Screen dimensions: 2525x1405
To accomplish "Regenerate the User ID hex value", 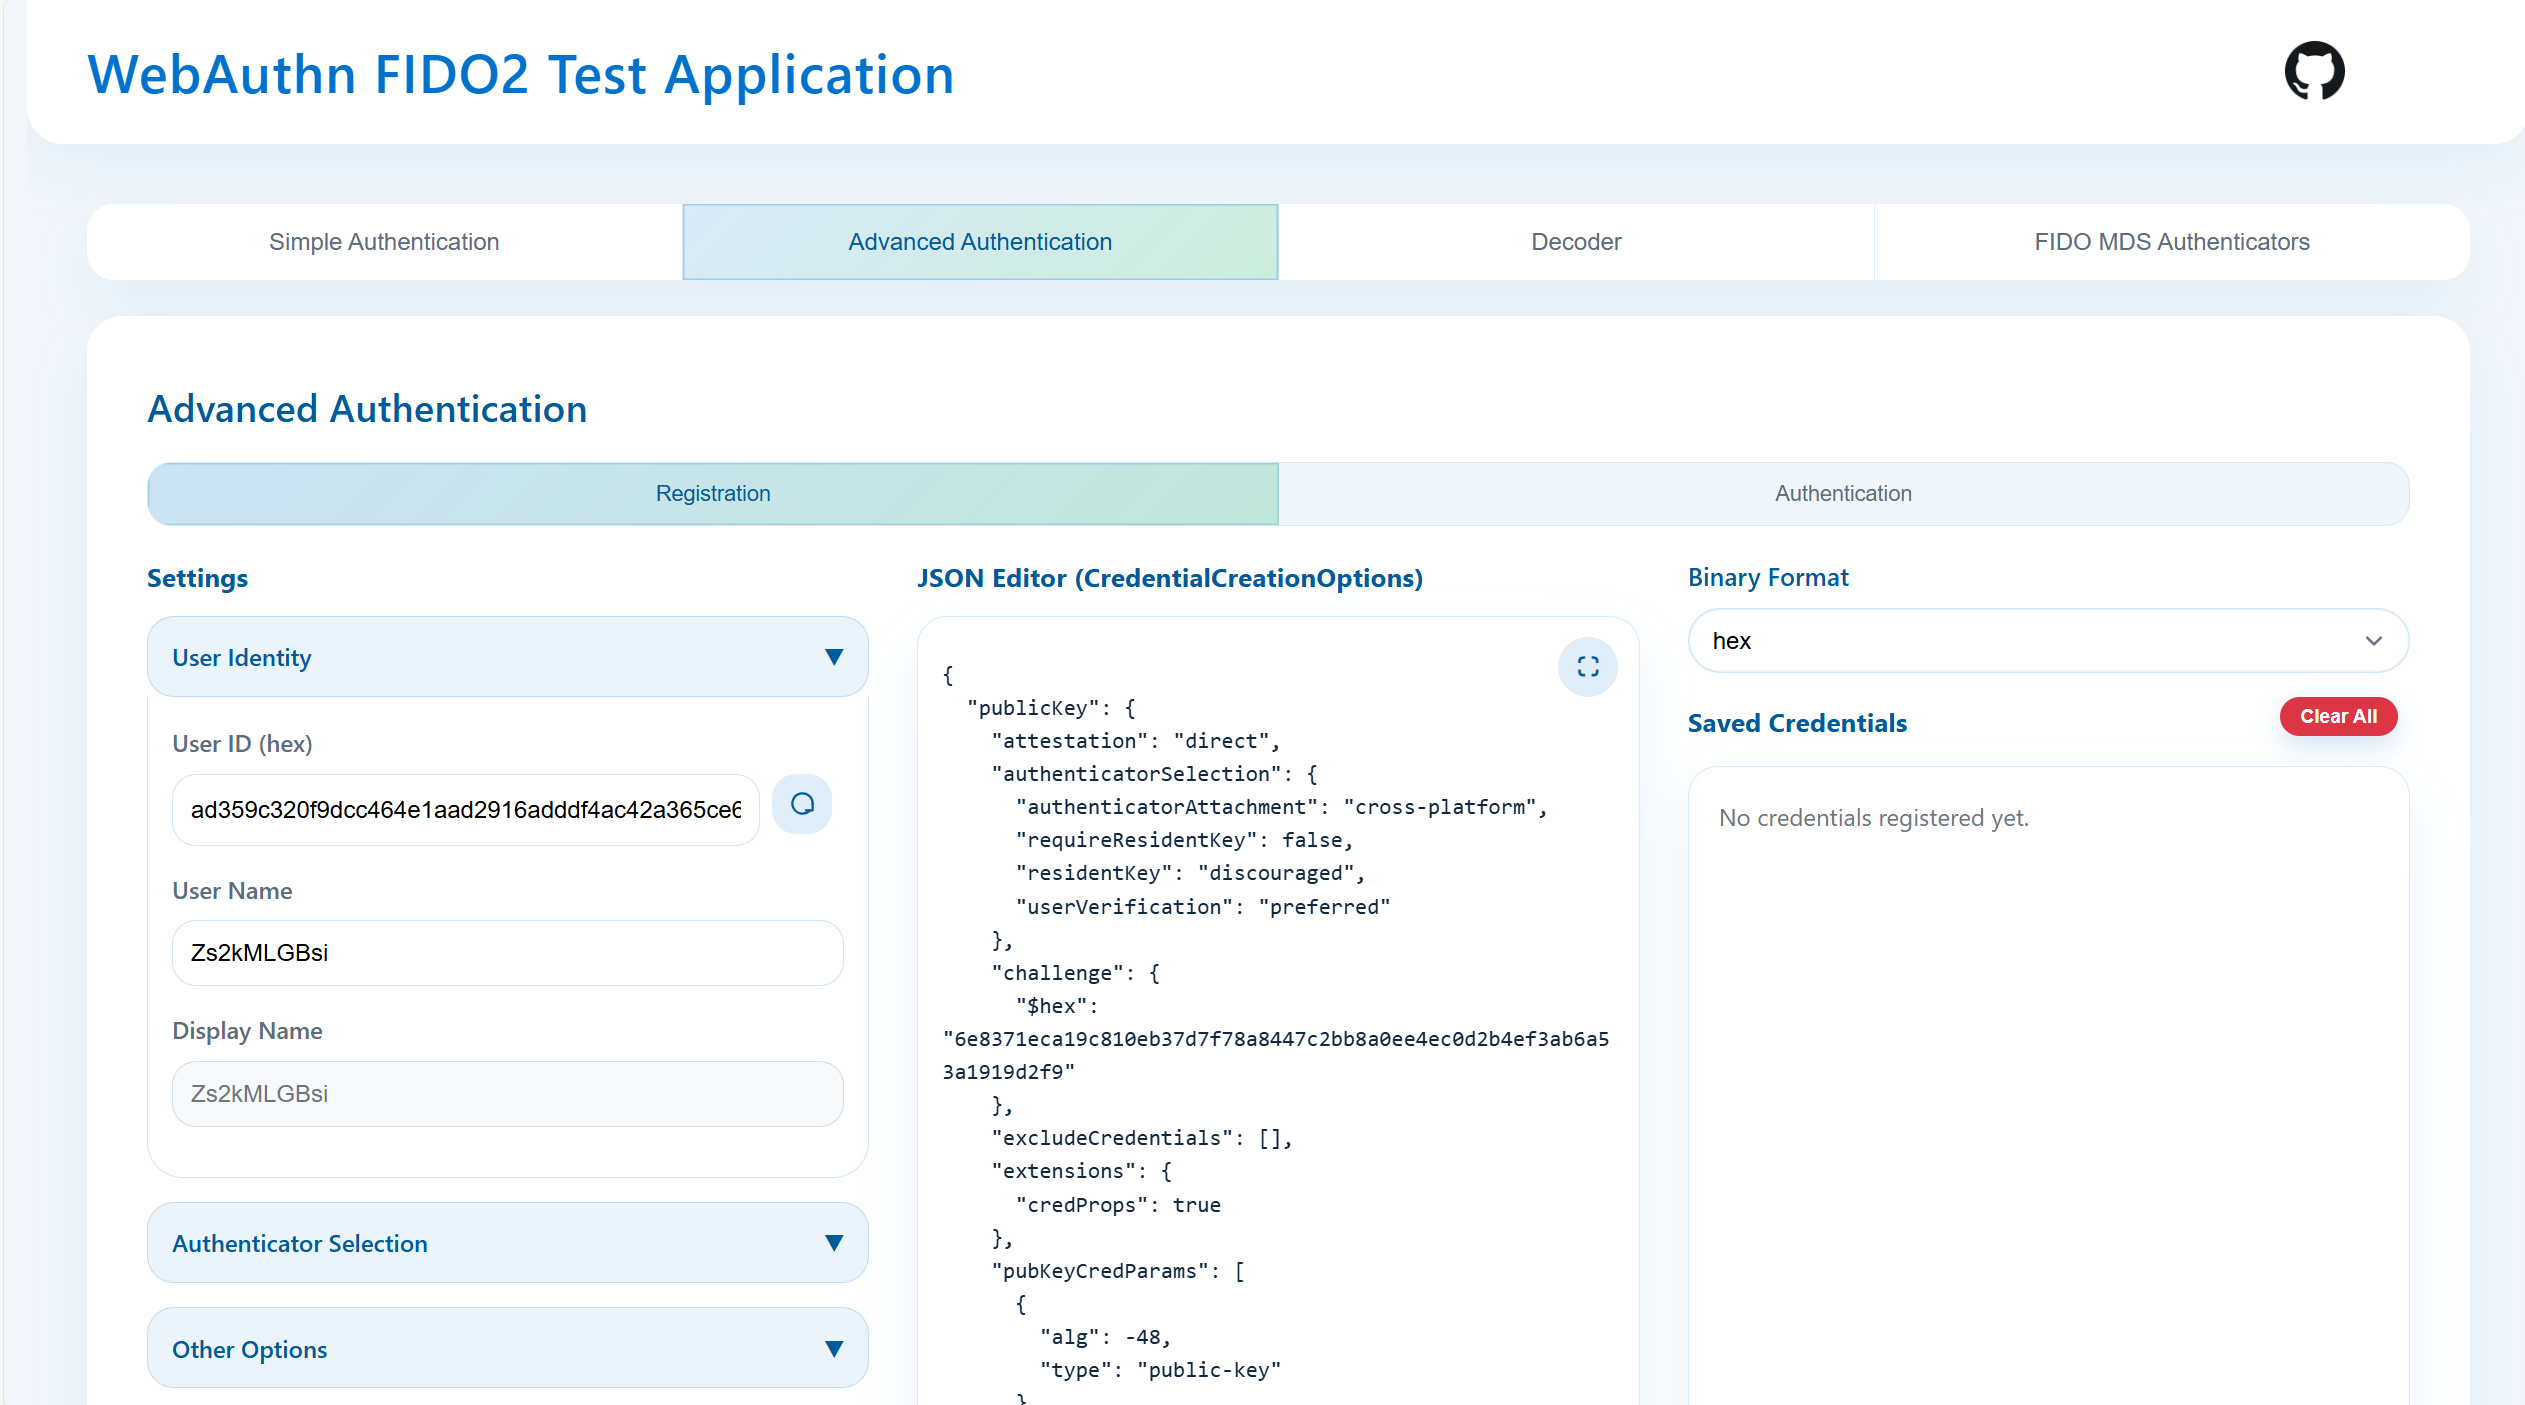I will [802, 804].
